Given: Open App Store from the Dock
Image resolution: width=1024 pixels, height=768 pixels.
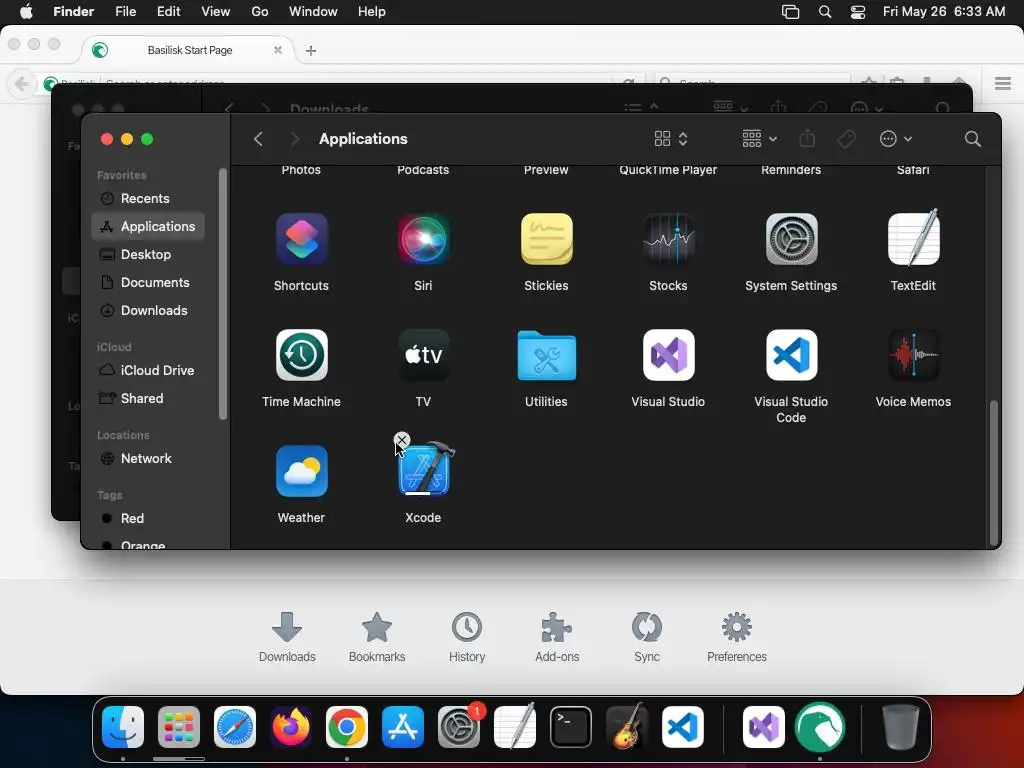Looking at the screenshot, I should (x=402, y=727).
